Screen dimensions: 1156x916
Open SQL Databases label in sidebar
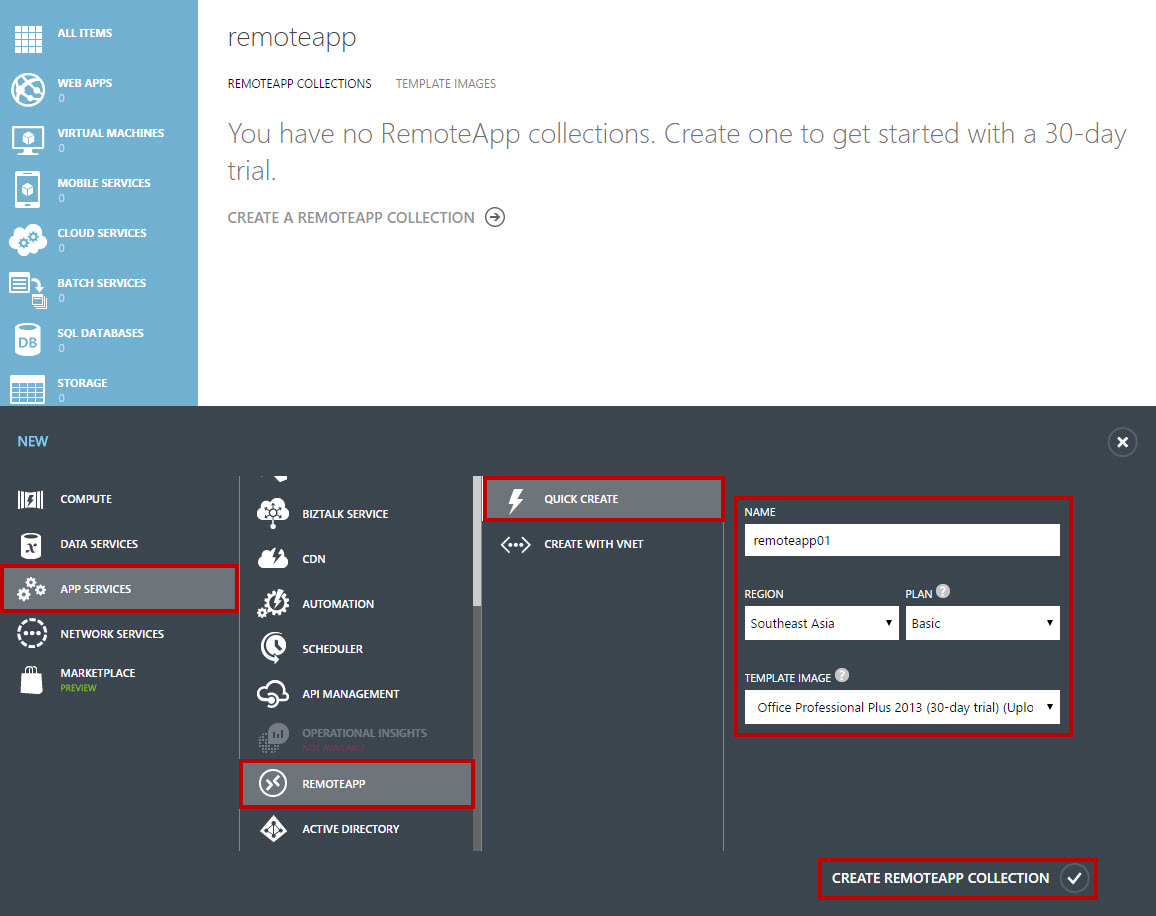(x=100, y=333)
